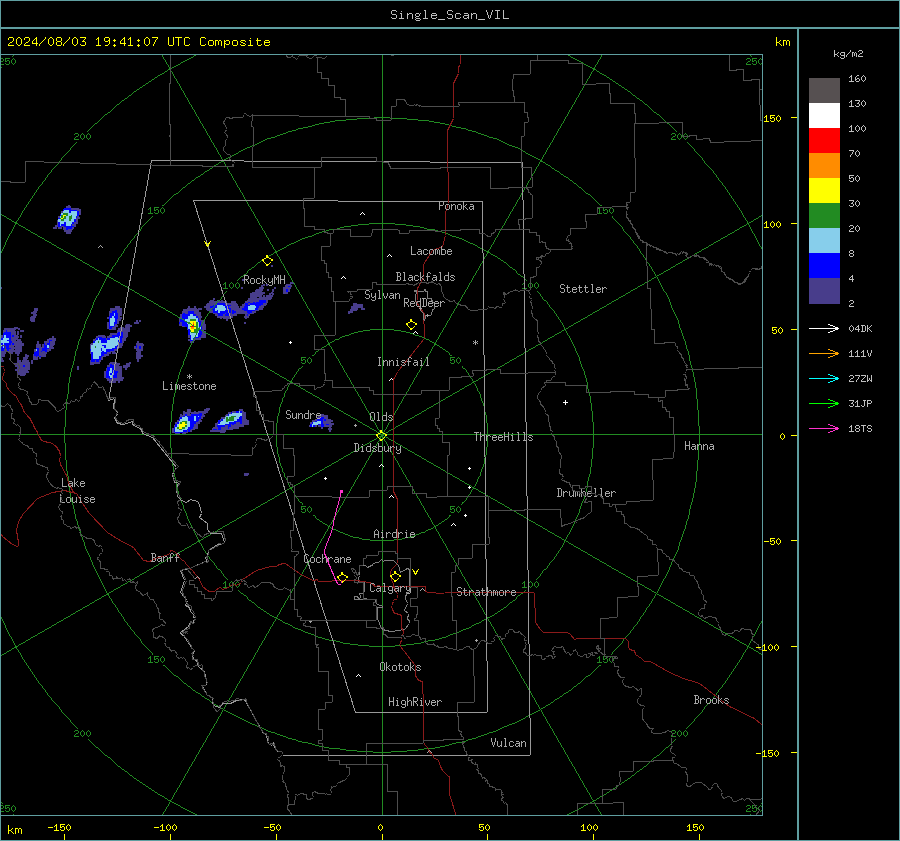Click the Okotoks city label
The width and height of the screenshot is (900, 841).
click(x=400, y=667)
